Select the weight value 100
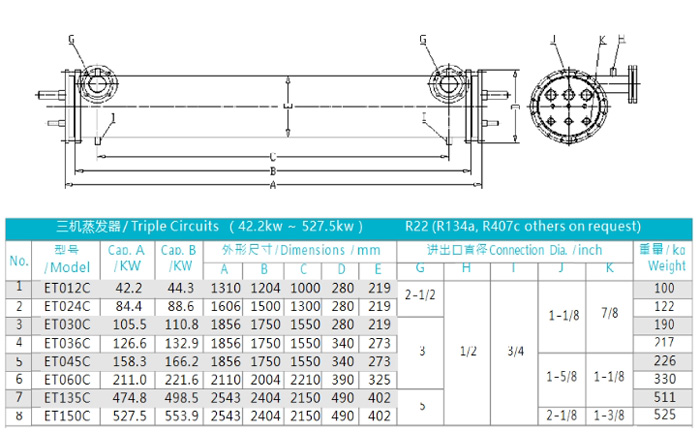This screenshot has height=432, width=700. click(x=664, y=288)
